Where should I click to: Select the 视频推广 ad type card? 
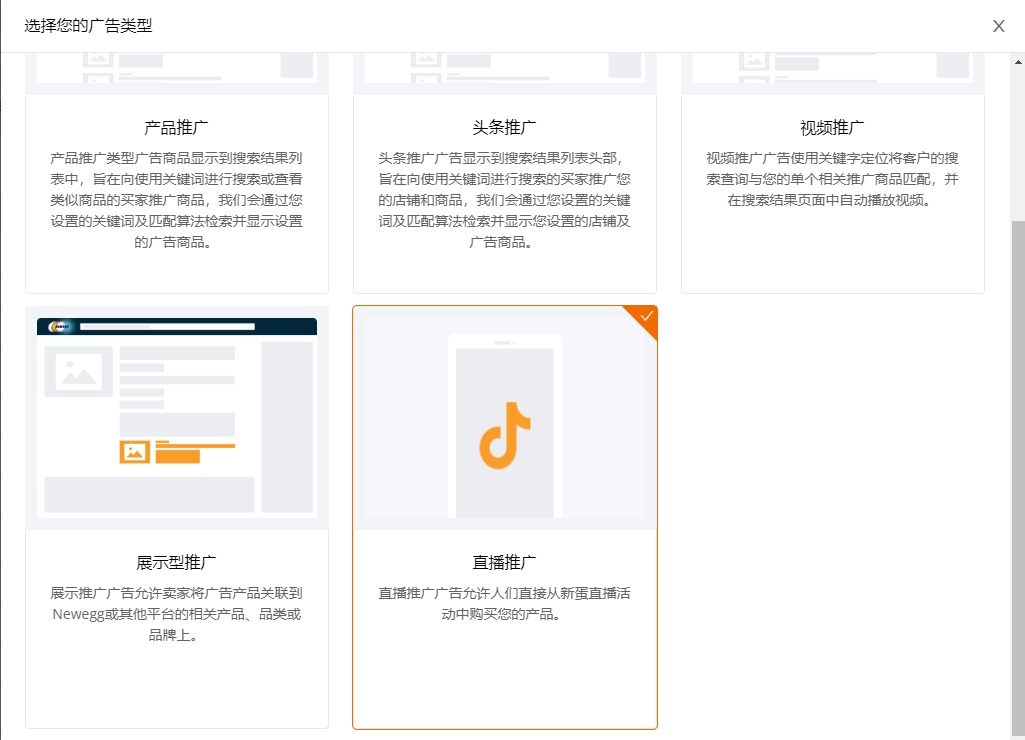(x=833, y=173)
